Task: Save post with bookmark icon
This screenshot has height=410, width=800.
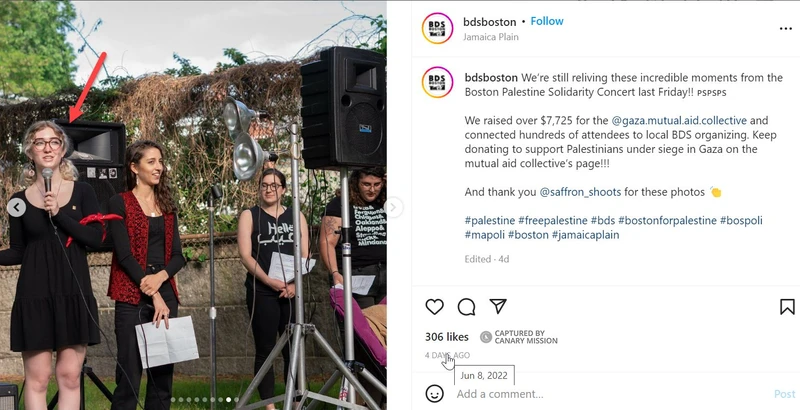Action: point(787,306)
